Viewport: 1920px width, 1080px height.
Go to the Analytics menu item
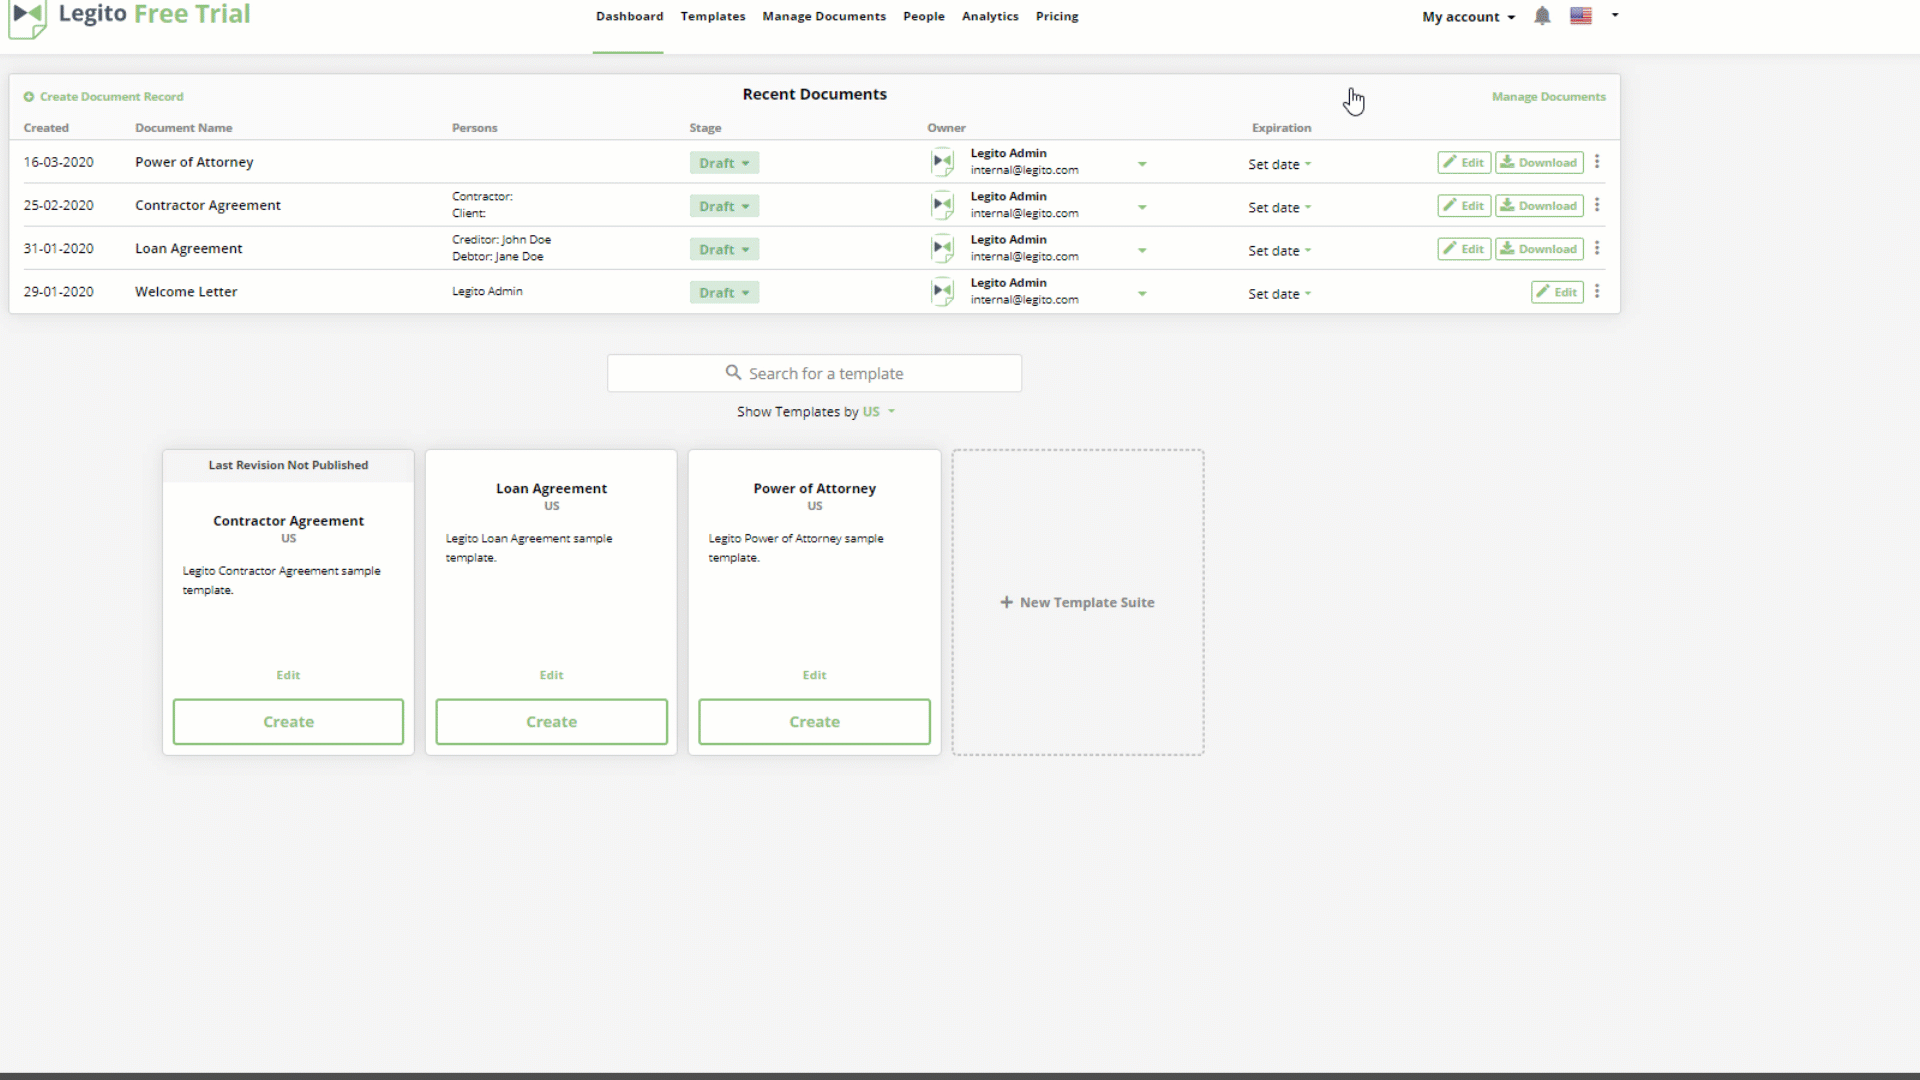[990, 17]
